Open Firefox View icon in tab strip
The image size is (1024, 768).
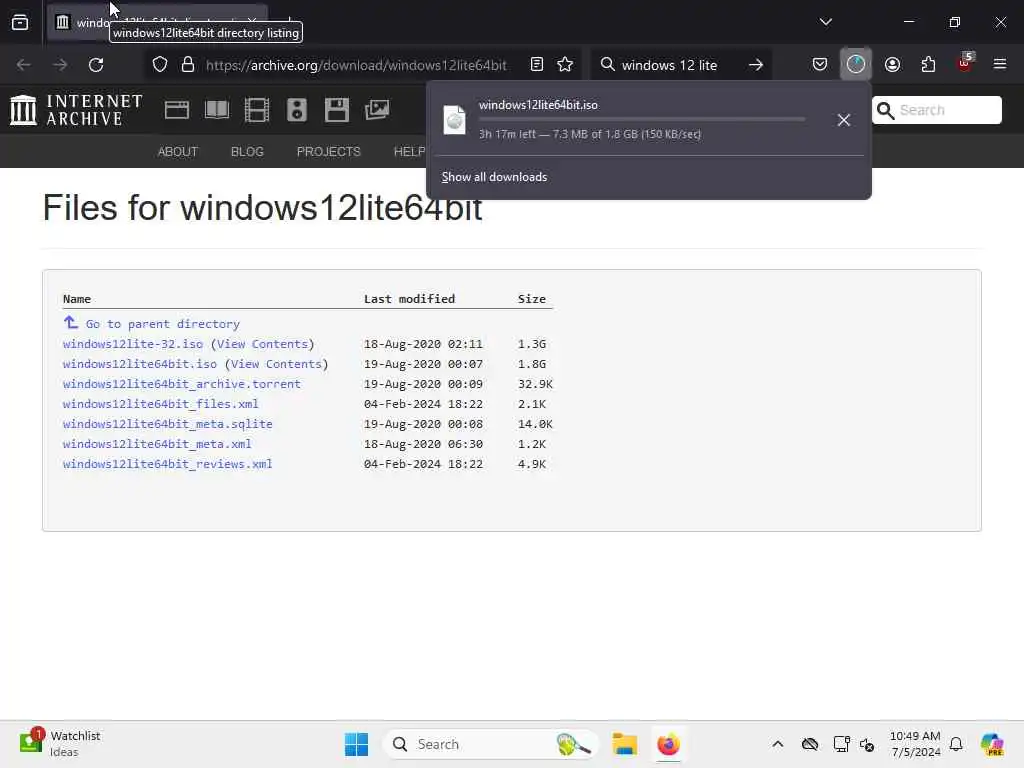point(20,22)
